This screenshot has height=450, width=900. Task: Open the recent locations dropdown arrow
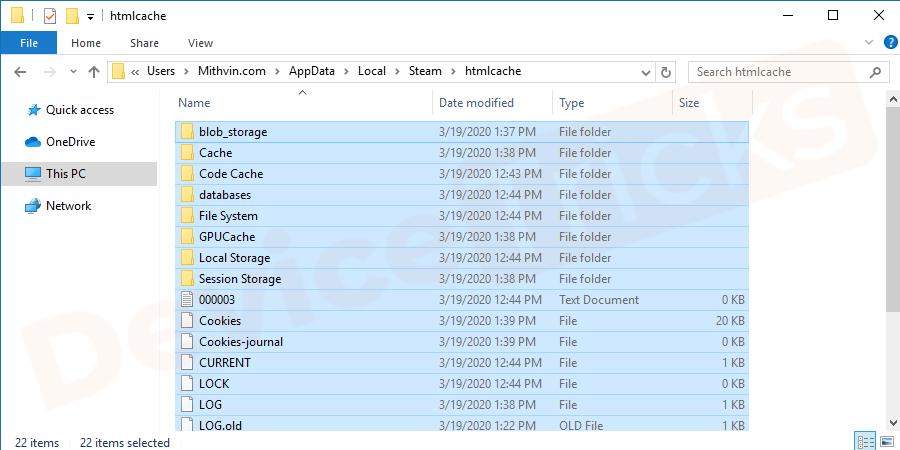pos(73,72)
